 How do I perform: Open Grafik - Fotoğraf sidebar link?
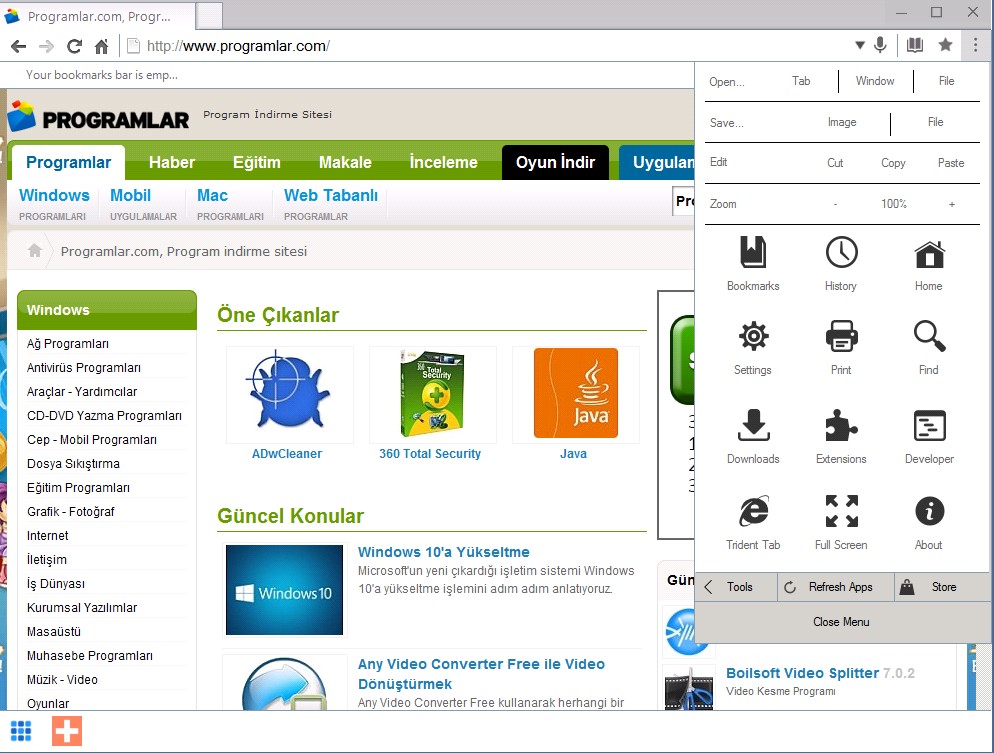click(70, 512)
